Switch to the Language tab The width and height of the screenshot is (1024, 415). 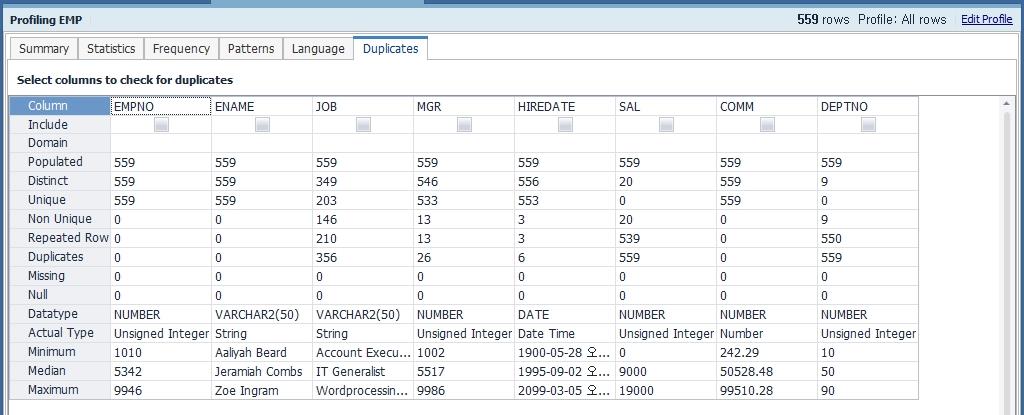pyautogui.click(x=318, y=49)
